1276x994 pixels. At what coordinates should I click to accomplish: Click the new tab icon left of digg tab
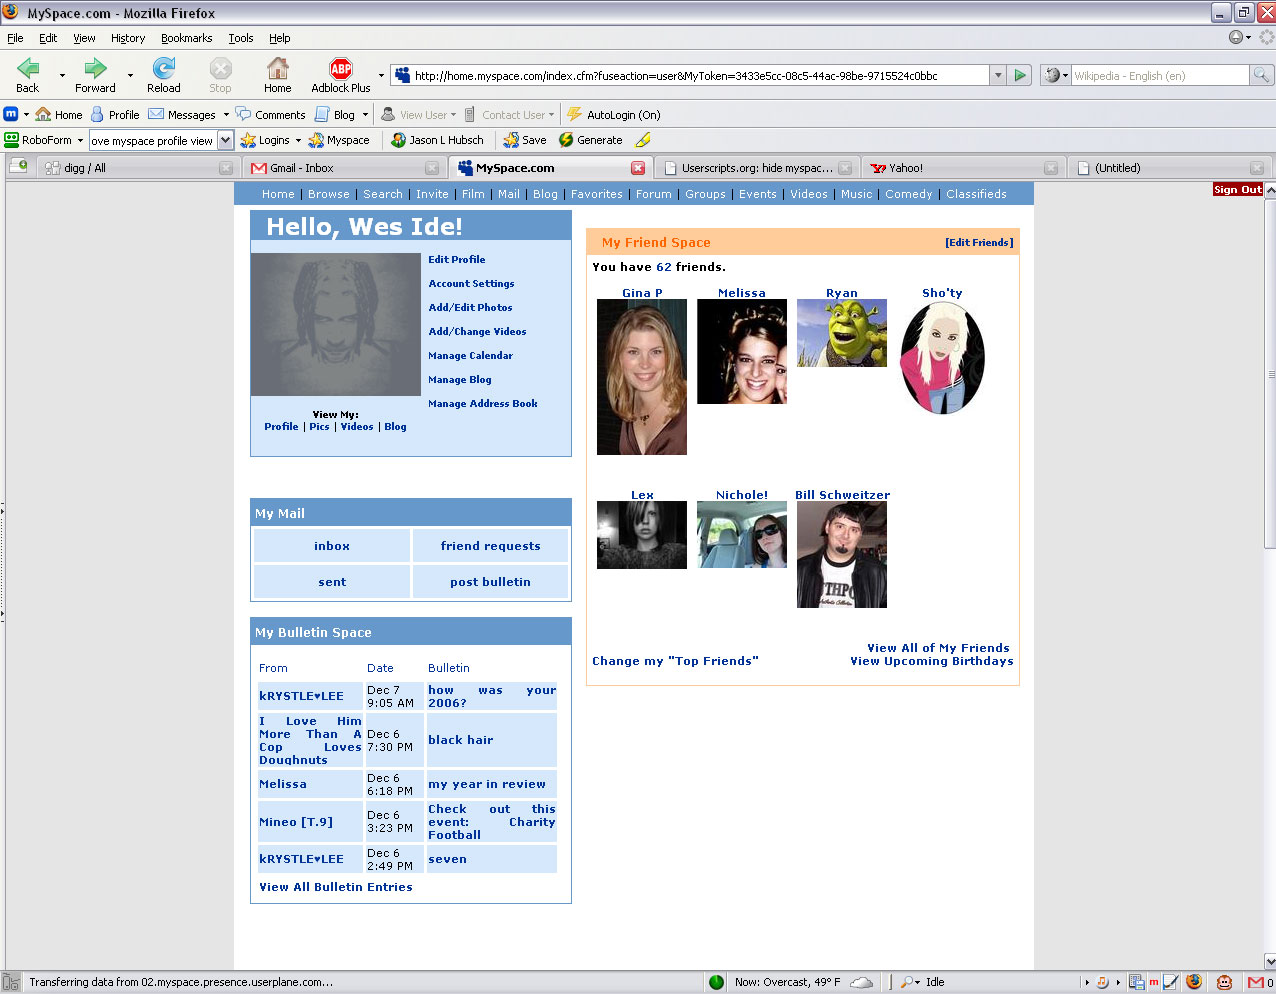18,167
